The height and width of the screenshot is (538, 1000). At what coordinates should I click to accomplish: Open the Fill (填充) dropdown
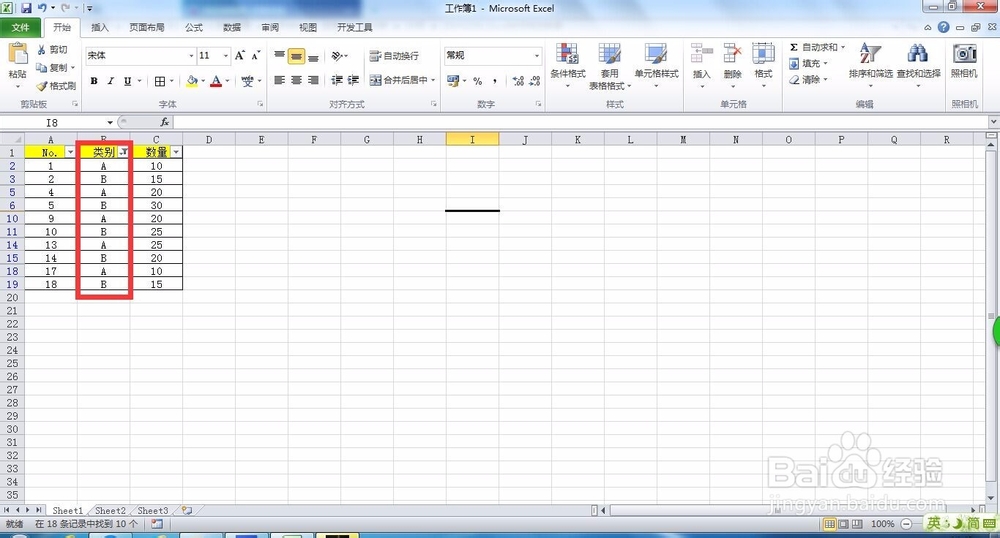[x=809, y=64]
